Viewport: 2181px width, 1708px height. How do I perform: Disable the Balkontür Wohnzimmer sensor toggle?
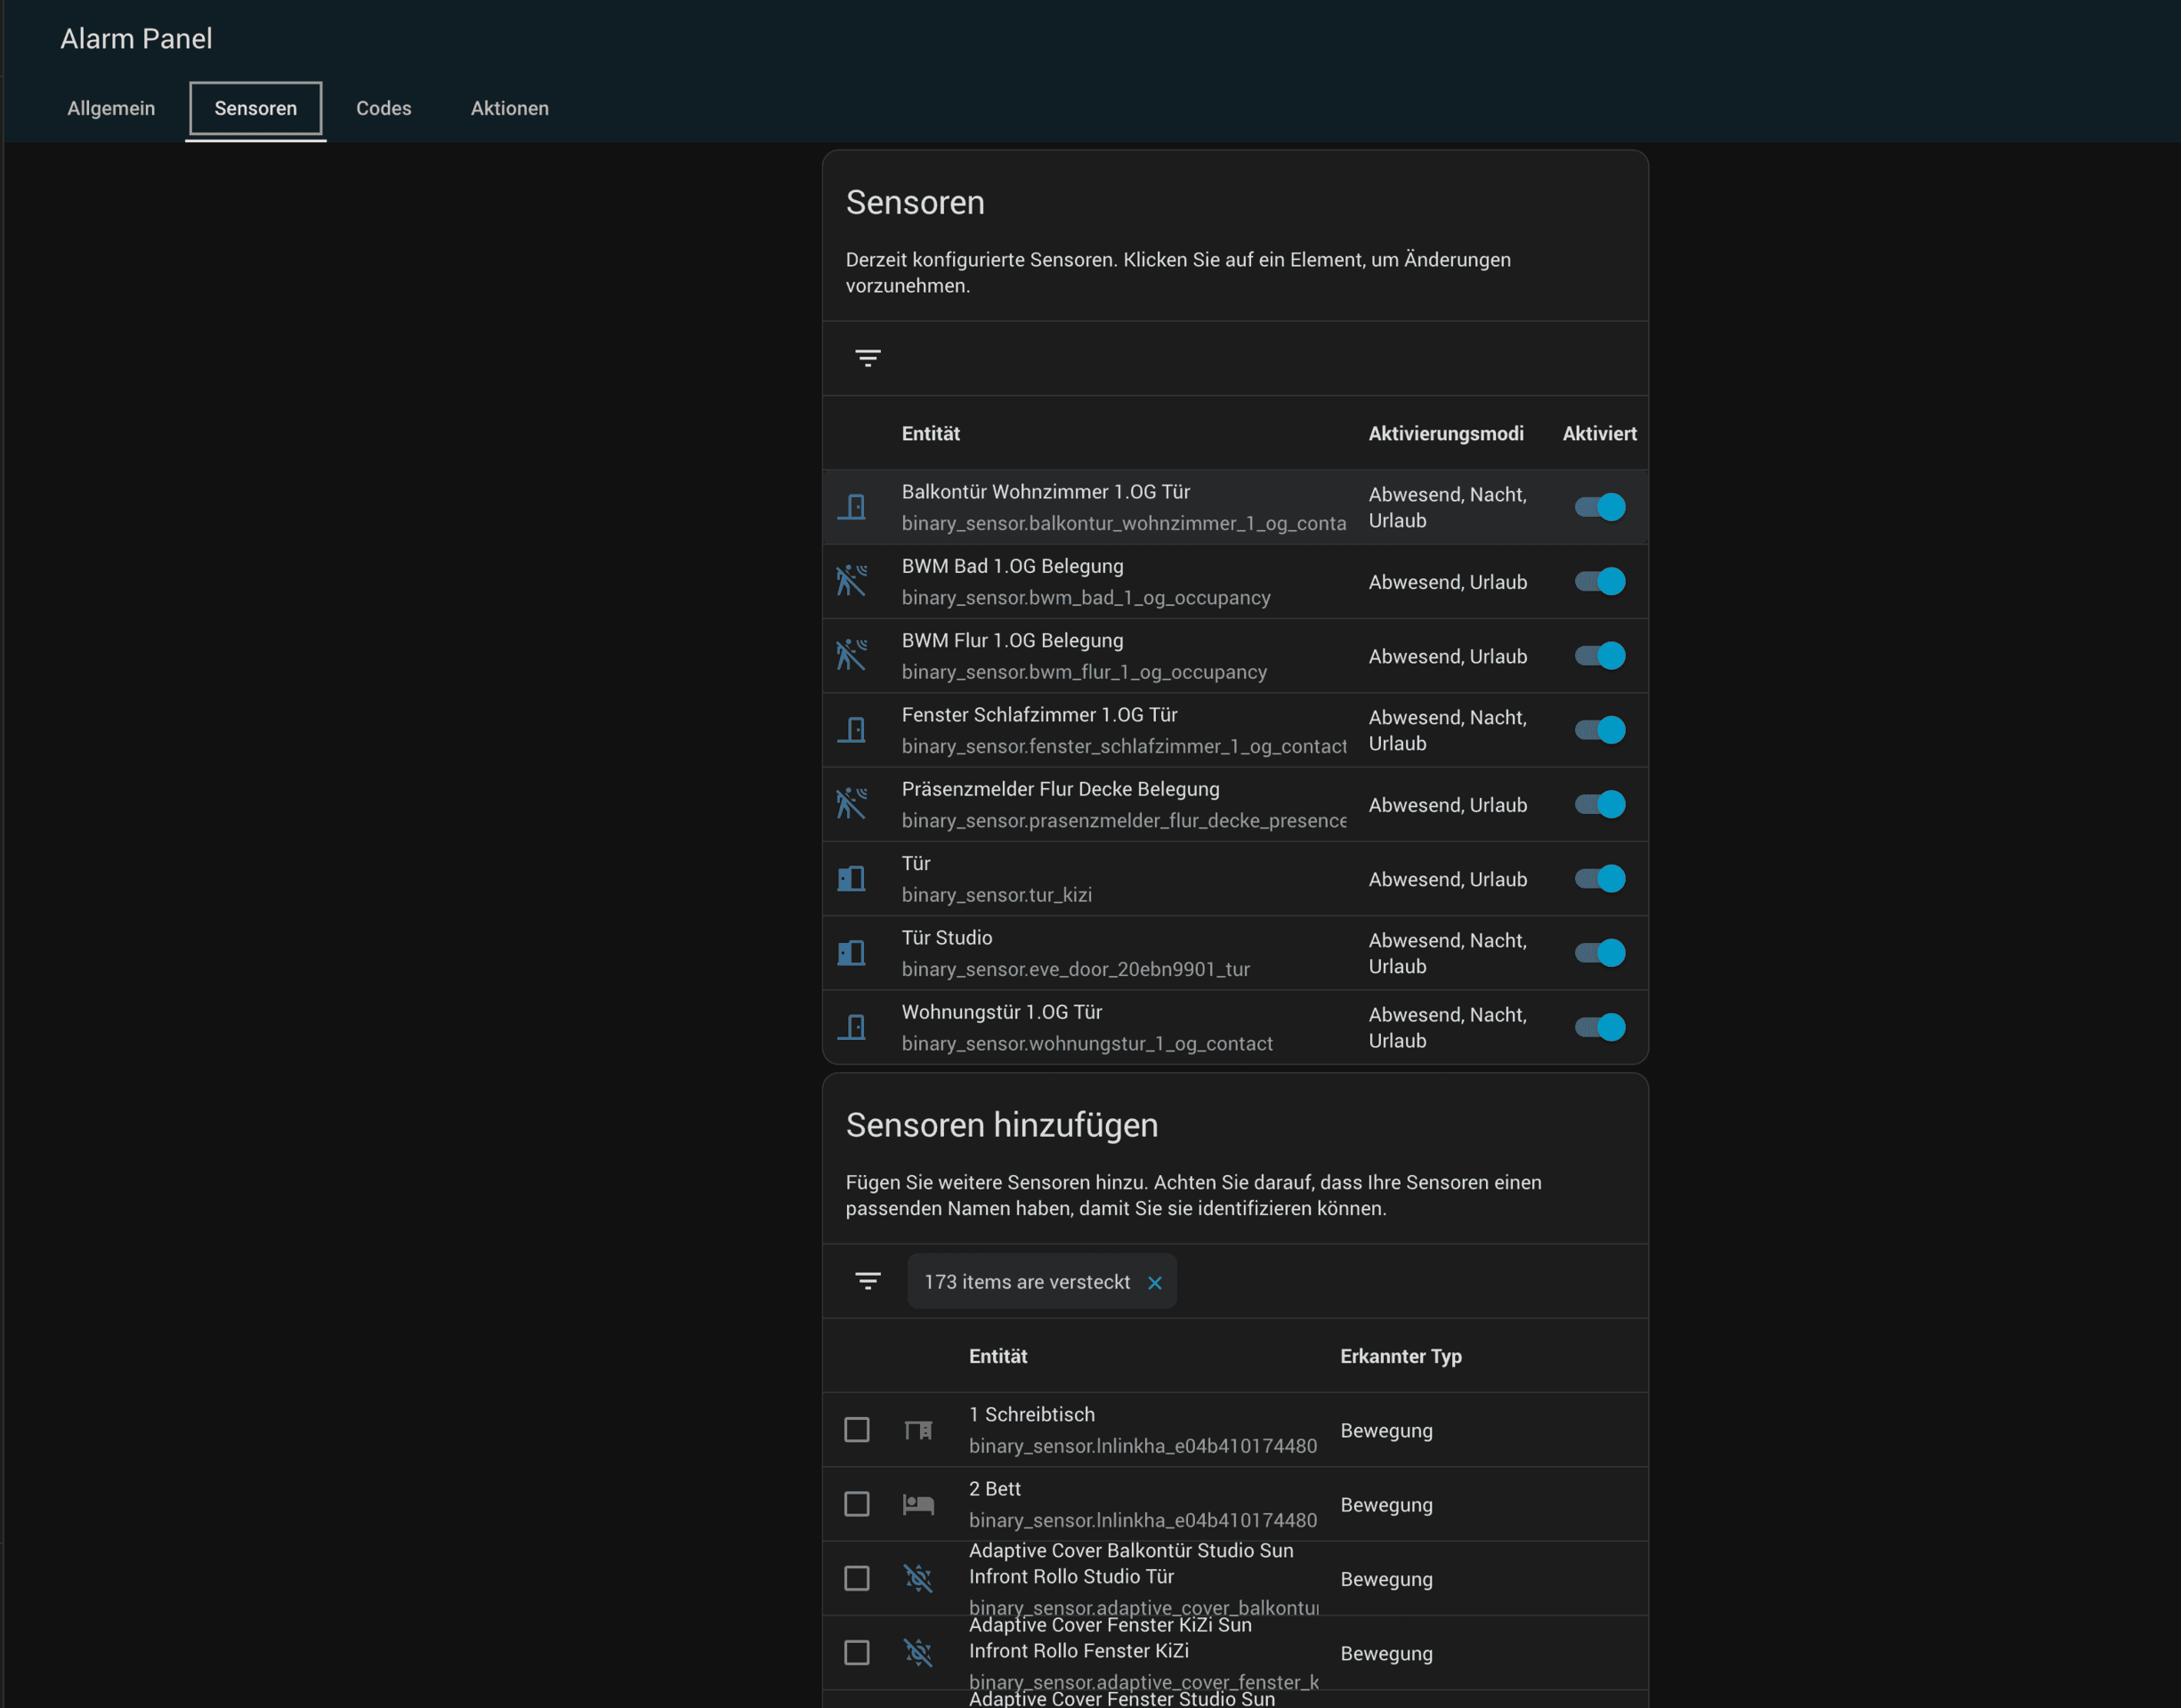(1600, 507)
